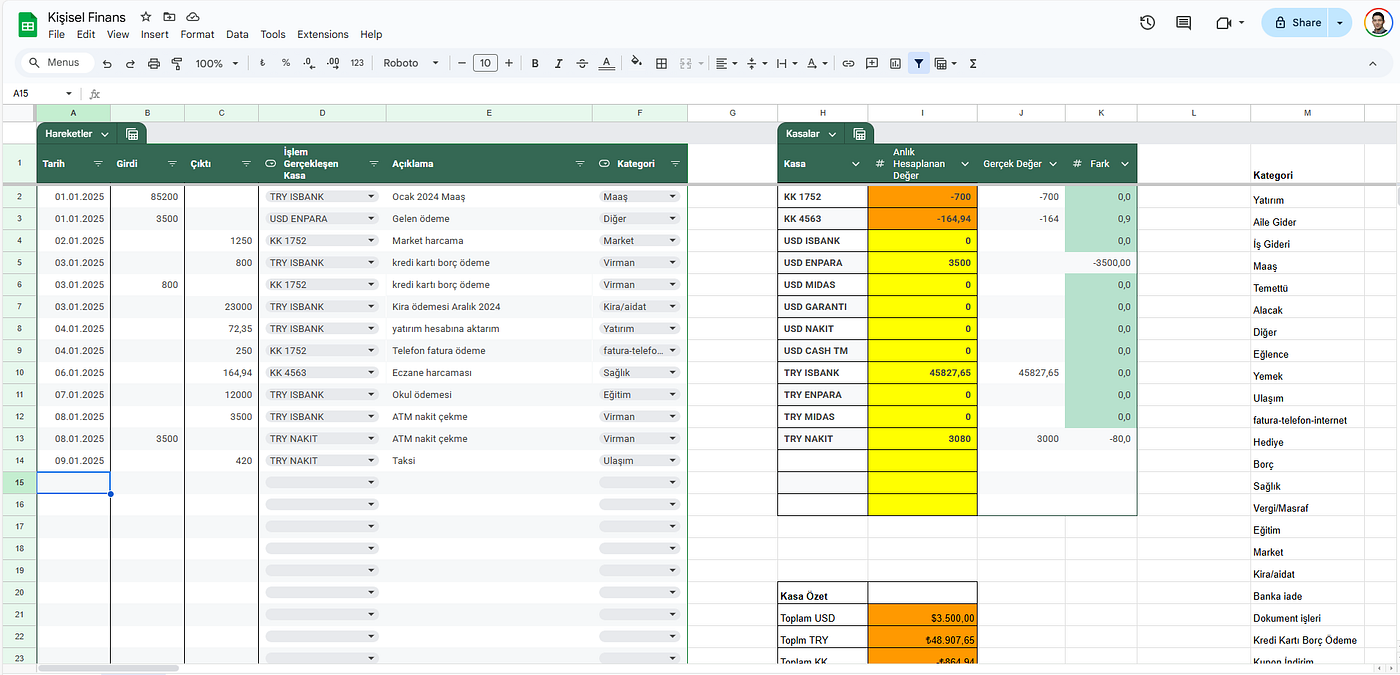This screenshot has width=1400, height=675.
Task: Show all comments panel
Action: coord(1184,22)
